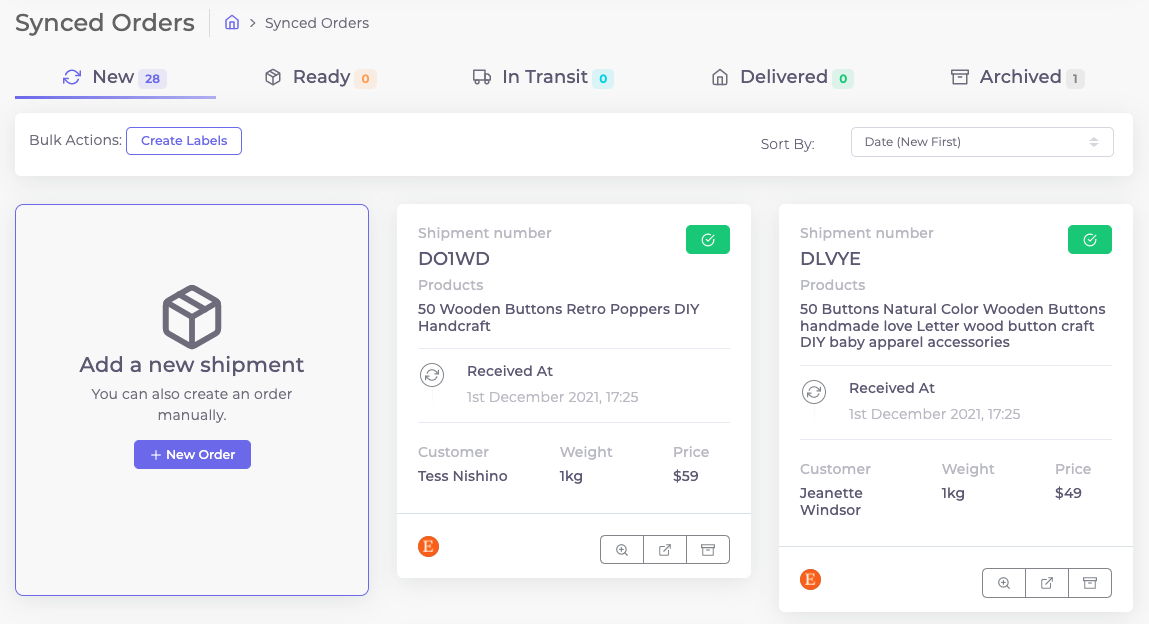
Task: Click the Synced Orders page heading
Action: (x=105, y=23)
